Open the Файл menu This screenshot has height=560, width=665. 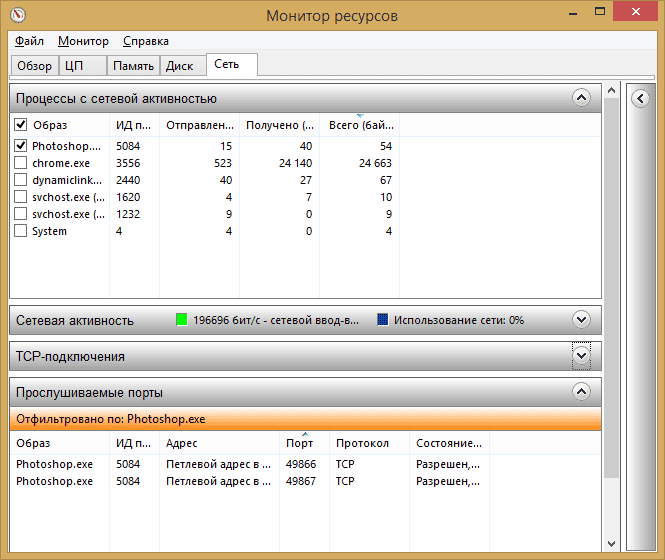30,41
